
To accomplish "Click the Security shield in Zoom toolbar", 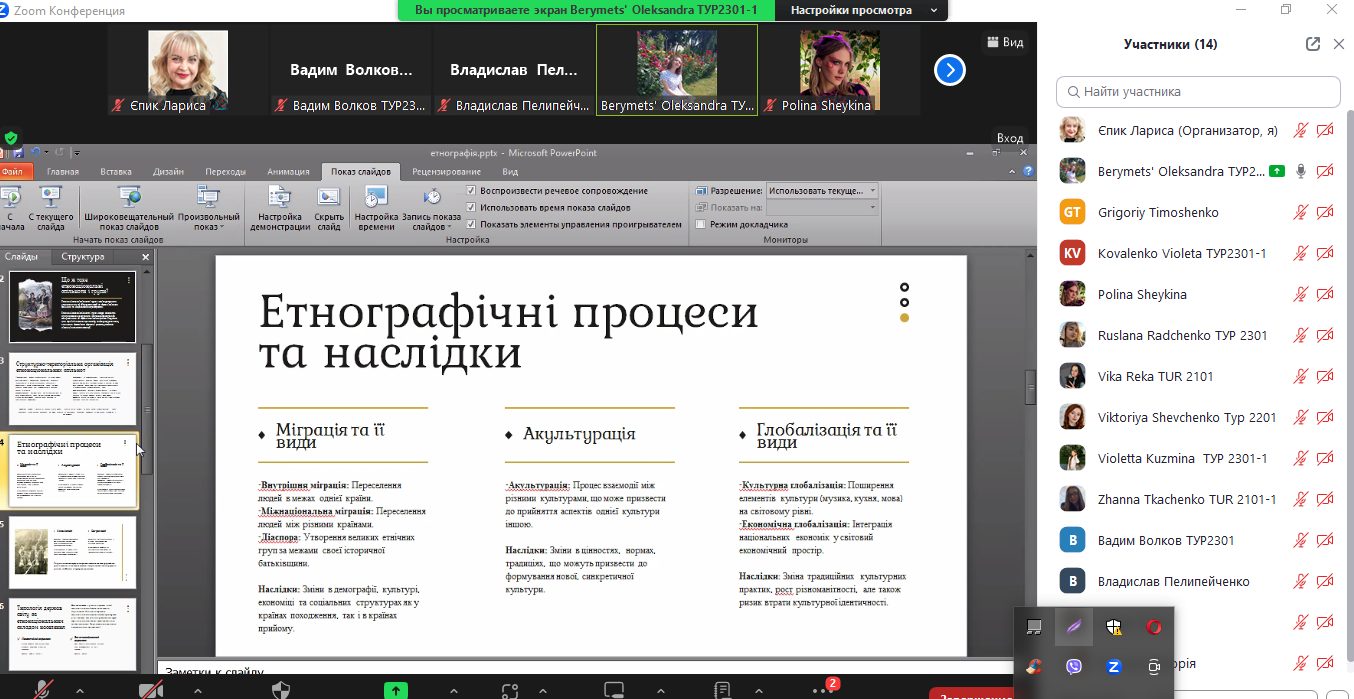I will tap(282, 690).
